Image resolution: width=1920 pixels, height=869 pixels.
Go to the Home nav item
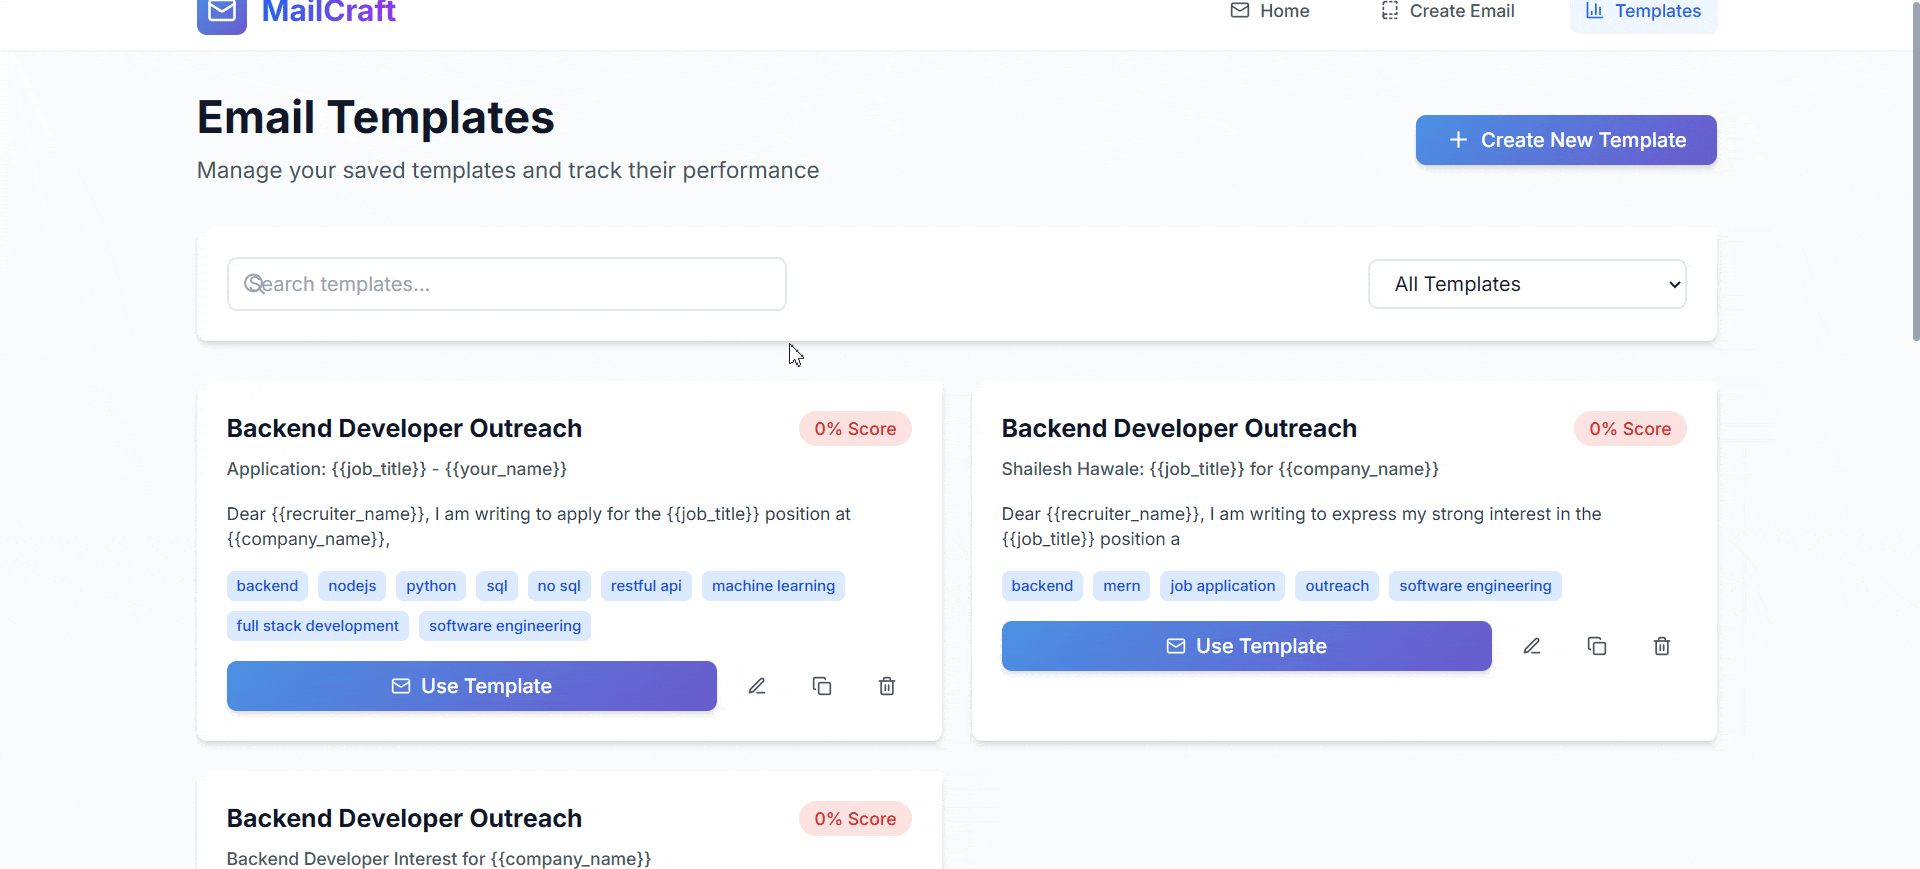pyautogui.click(x=1270, y=11)
